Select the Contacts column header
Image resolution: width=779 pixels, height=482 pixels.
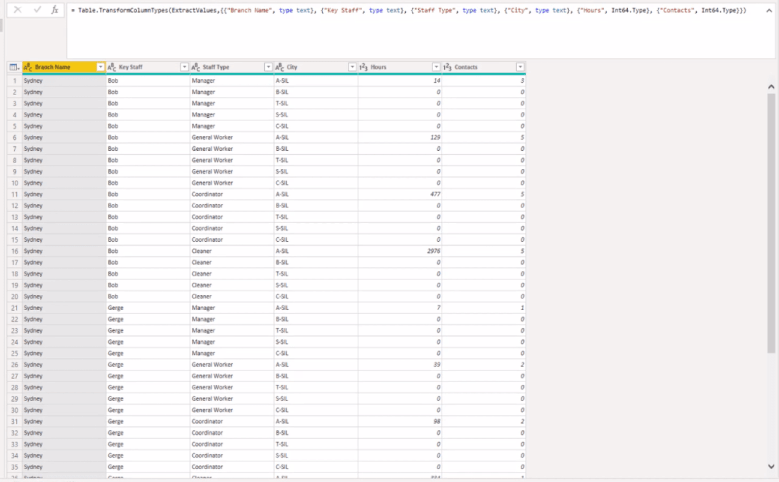pyautogui.click(x=484, y=67)
